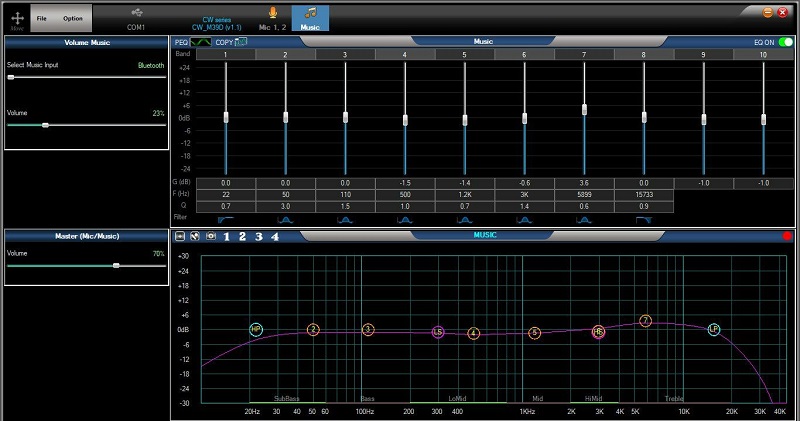Toggle the red indicator in MUSIC graph header
Image resolution: width=800 pixels, height=421 pixels.
pos(787,237)
